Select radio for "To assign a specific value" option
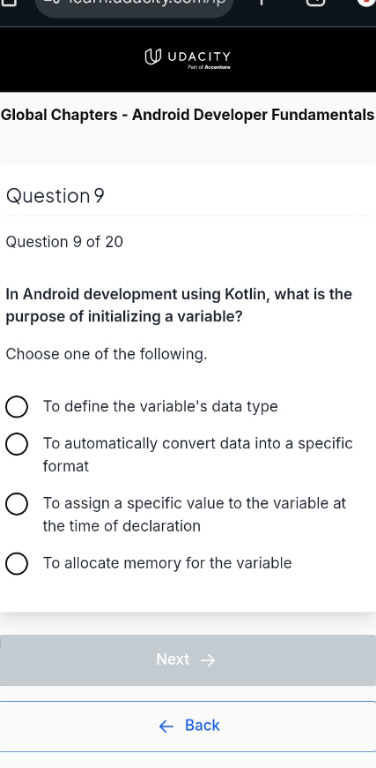 click(17, 504)
